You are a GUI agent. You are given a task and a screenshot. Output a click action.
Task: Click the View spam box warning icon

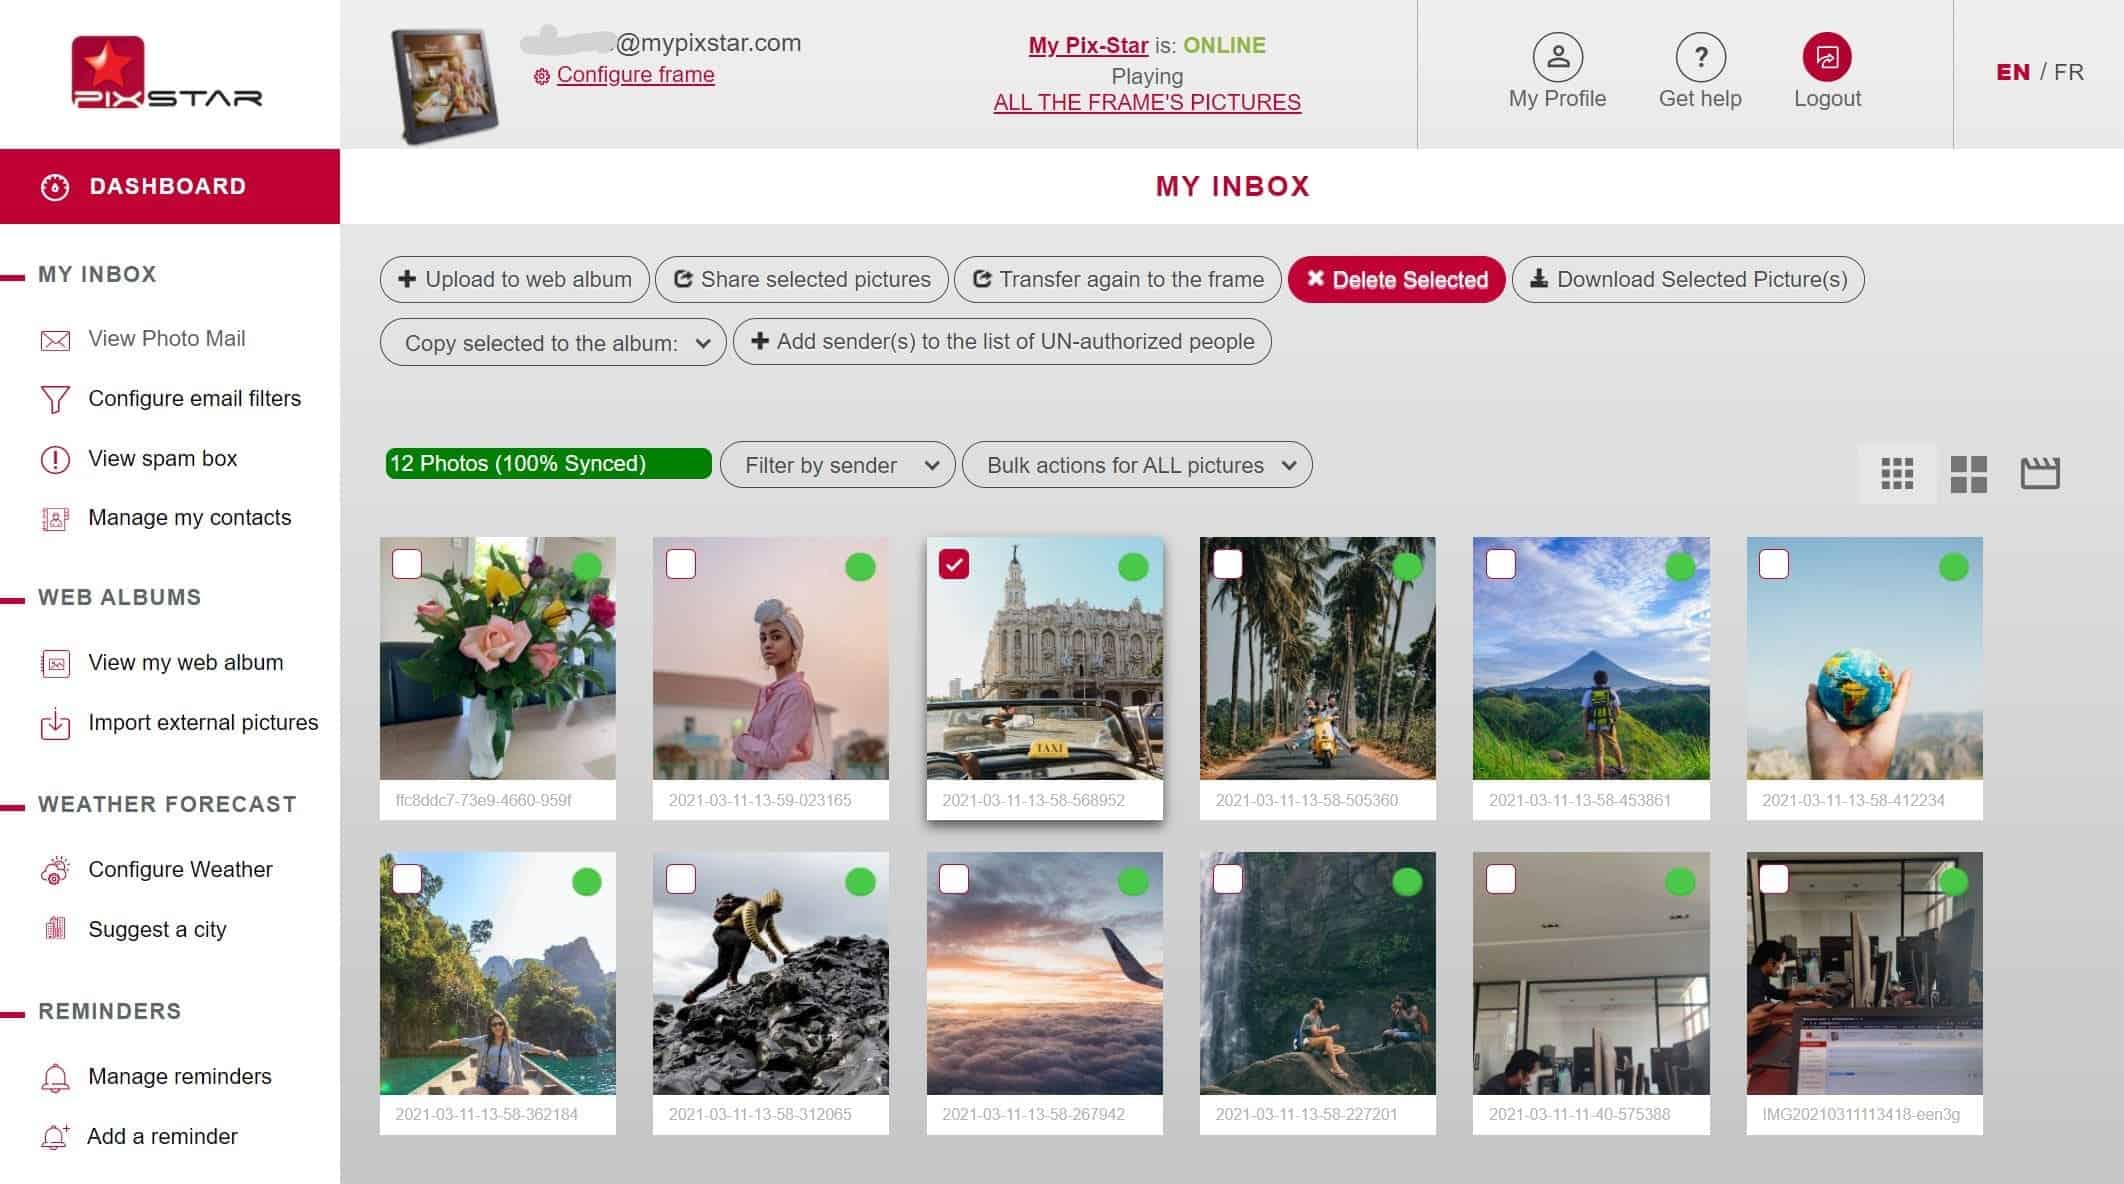(53, 459)
